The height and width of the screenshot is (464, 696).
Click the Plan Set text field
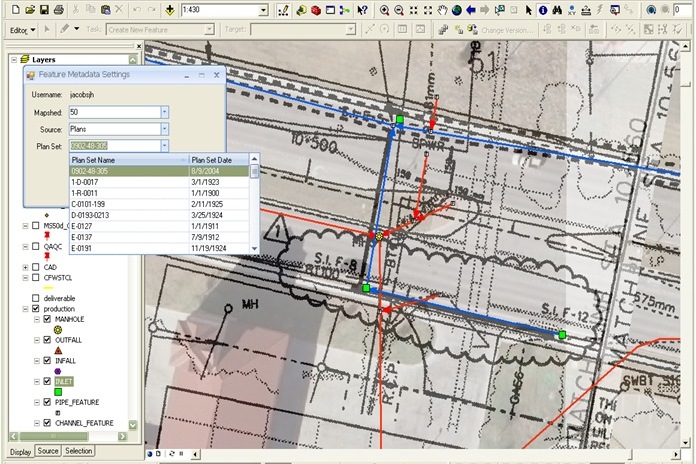click(x=115, y=146)
